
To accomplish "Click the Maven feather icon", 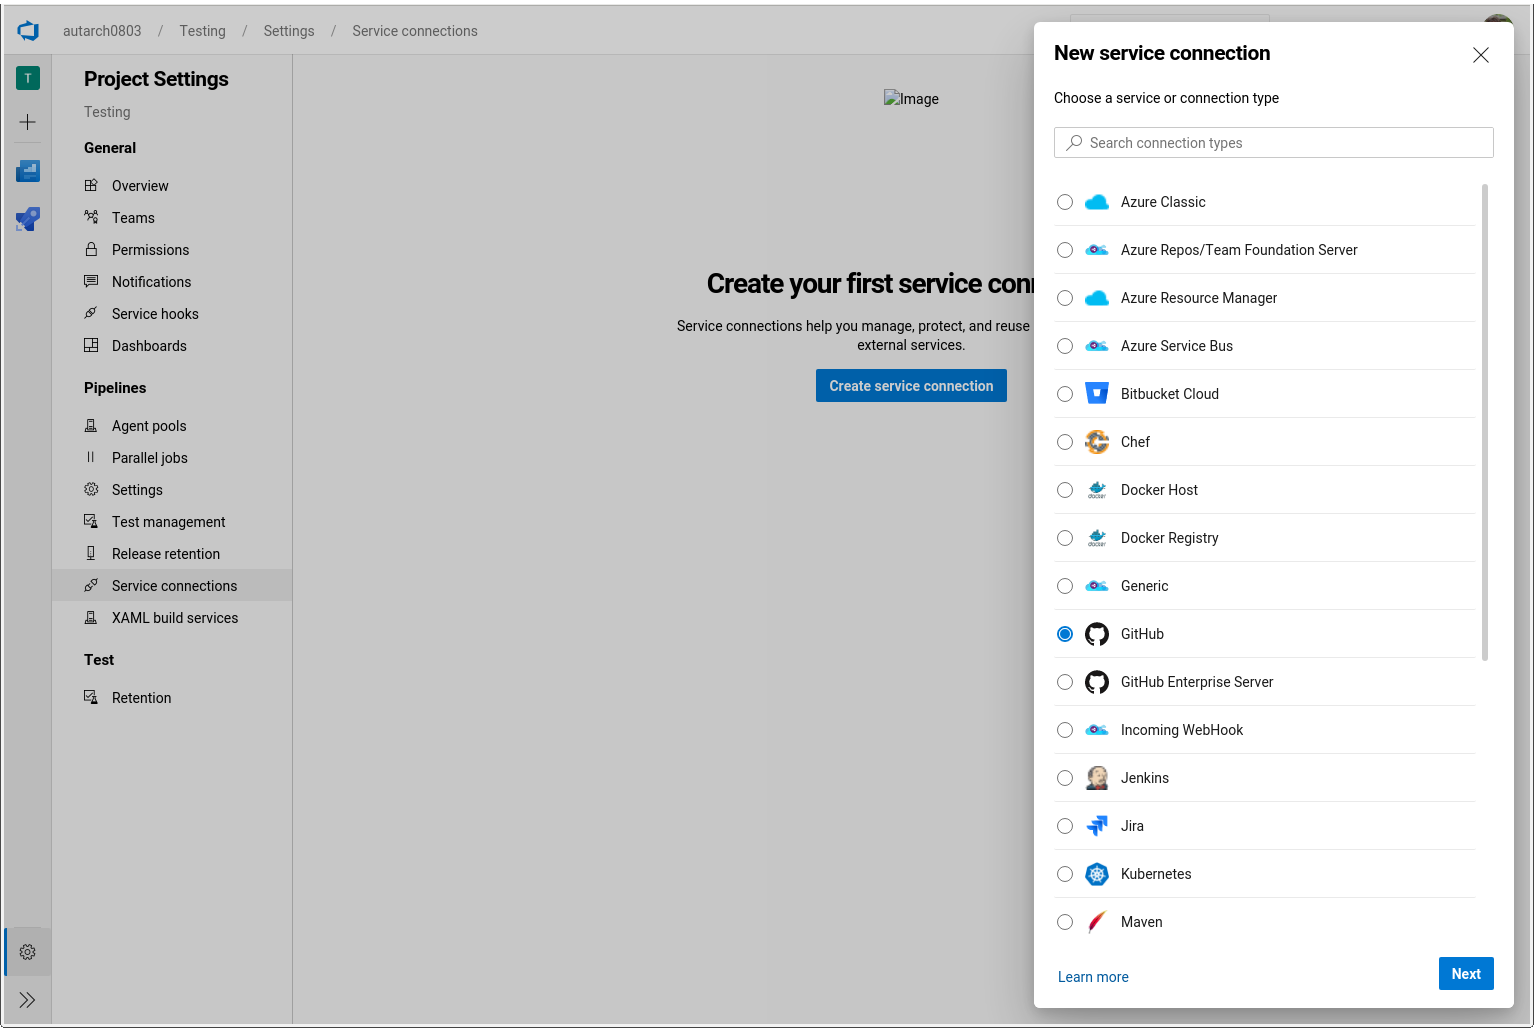I will click(1097, 922).
